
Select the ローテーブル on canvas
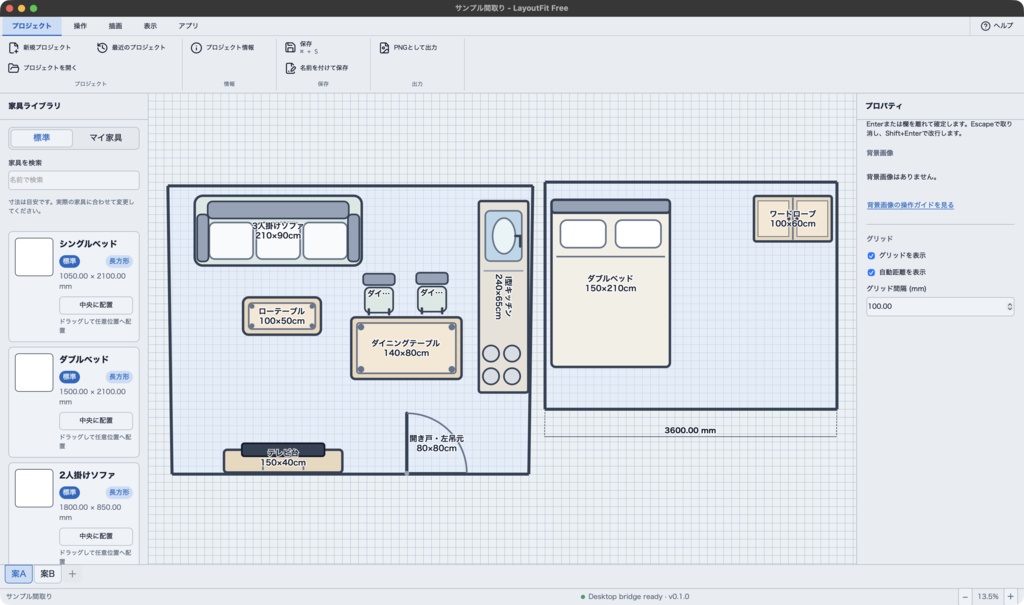coord(282,316)
